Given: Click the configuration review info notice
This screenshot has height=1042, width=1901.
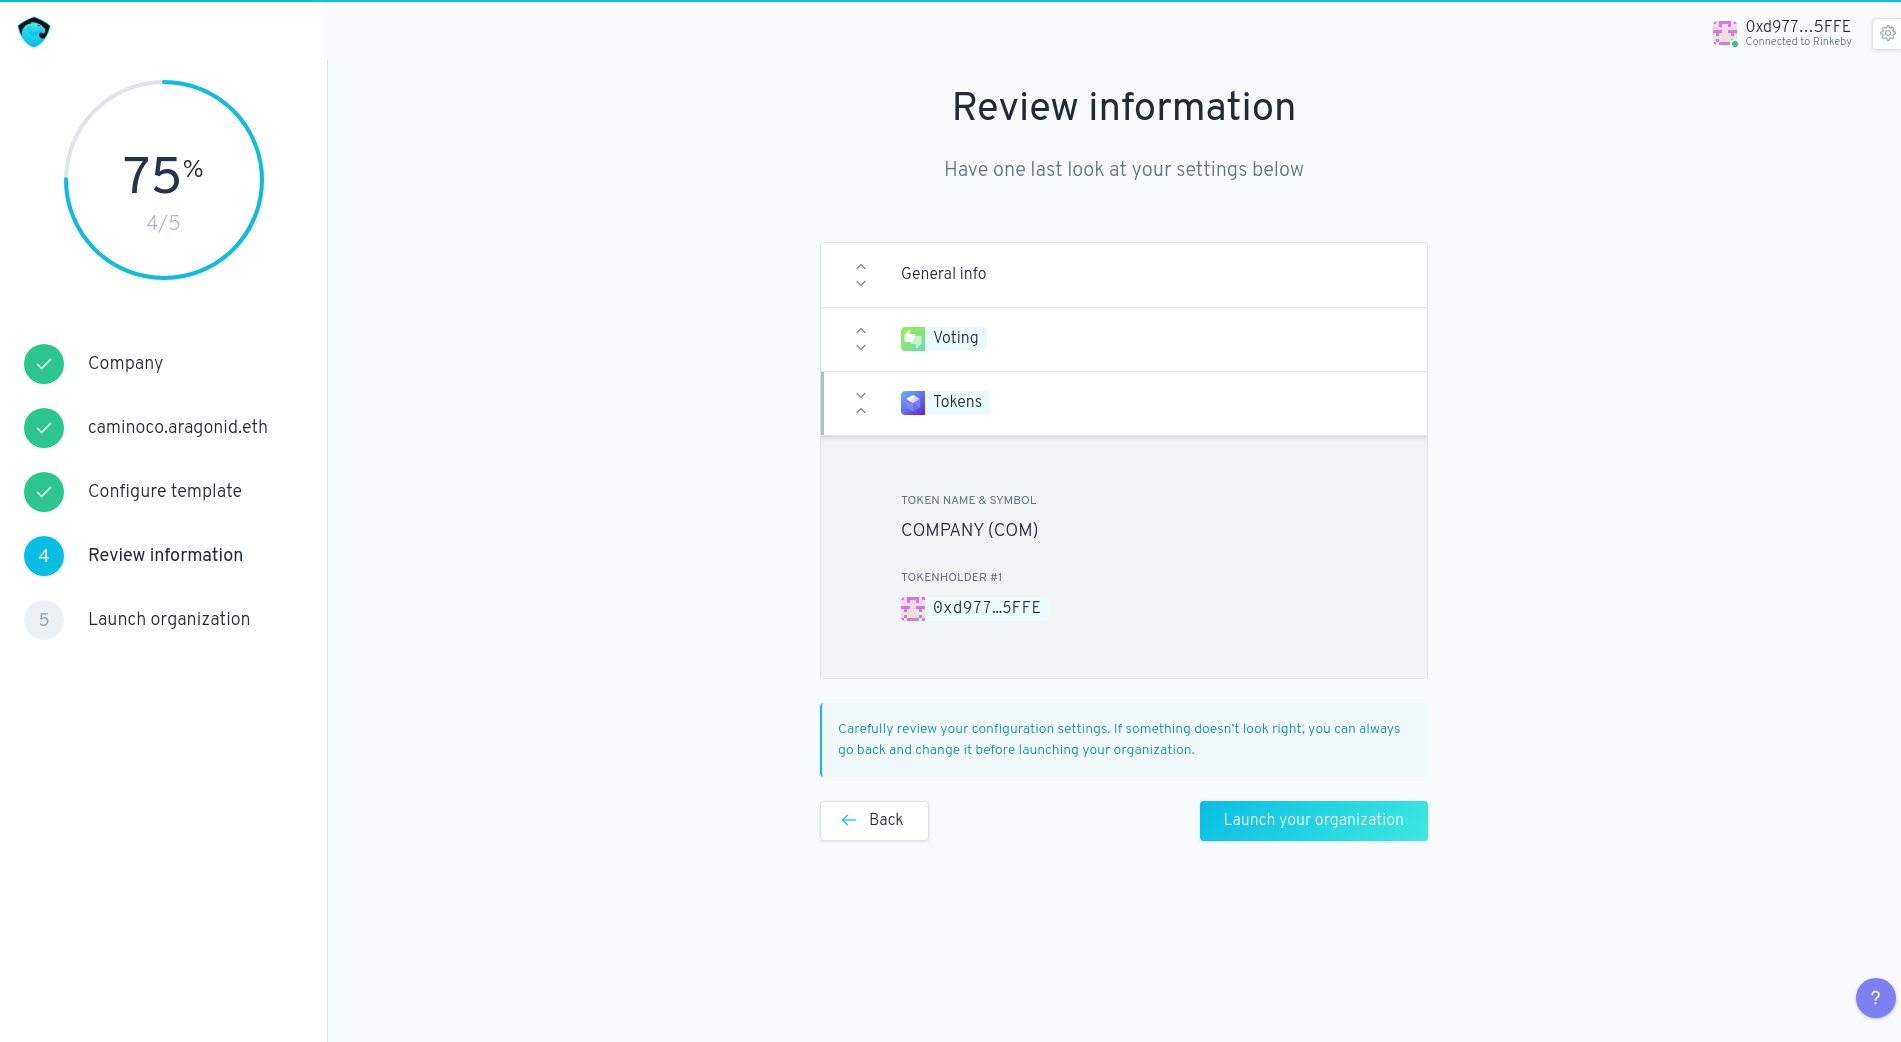Looking at the screenshot, I should click(1124, 740).
